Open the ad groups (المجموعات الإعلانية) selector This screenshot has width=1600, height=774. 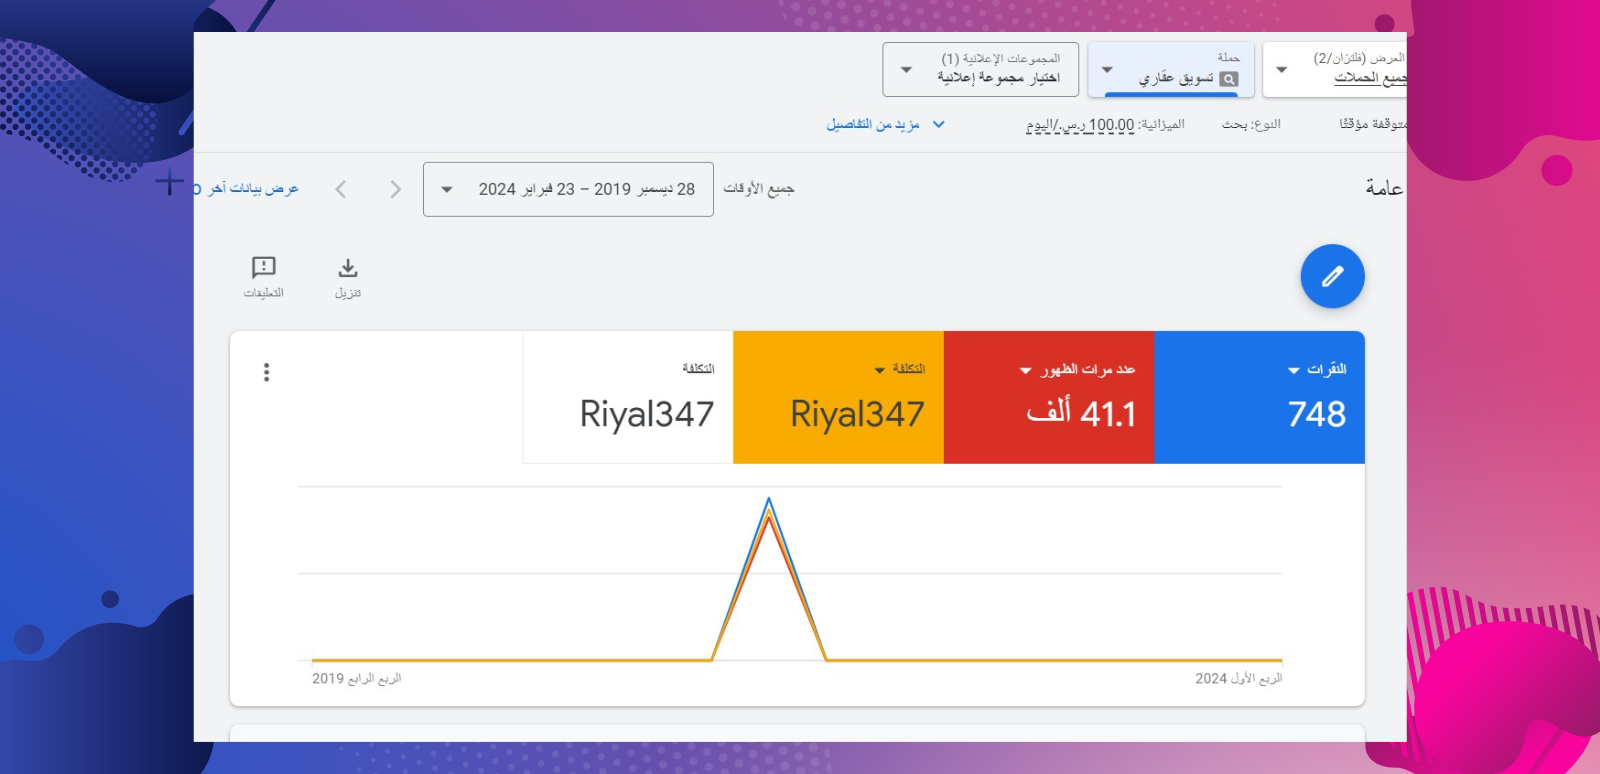pyautogui.click(x=980, y=69)
